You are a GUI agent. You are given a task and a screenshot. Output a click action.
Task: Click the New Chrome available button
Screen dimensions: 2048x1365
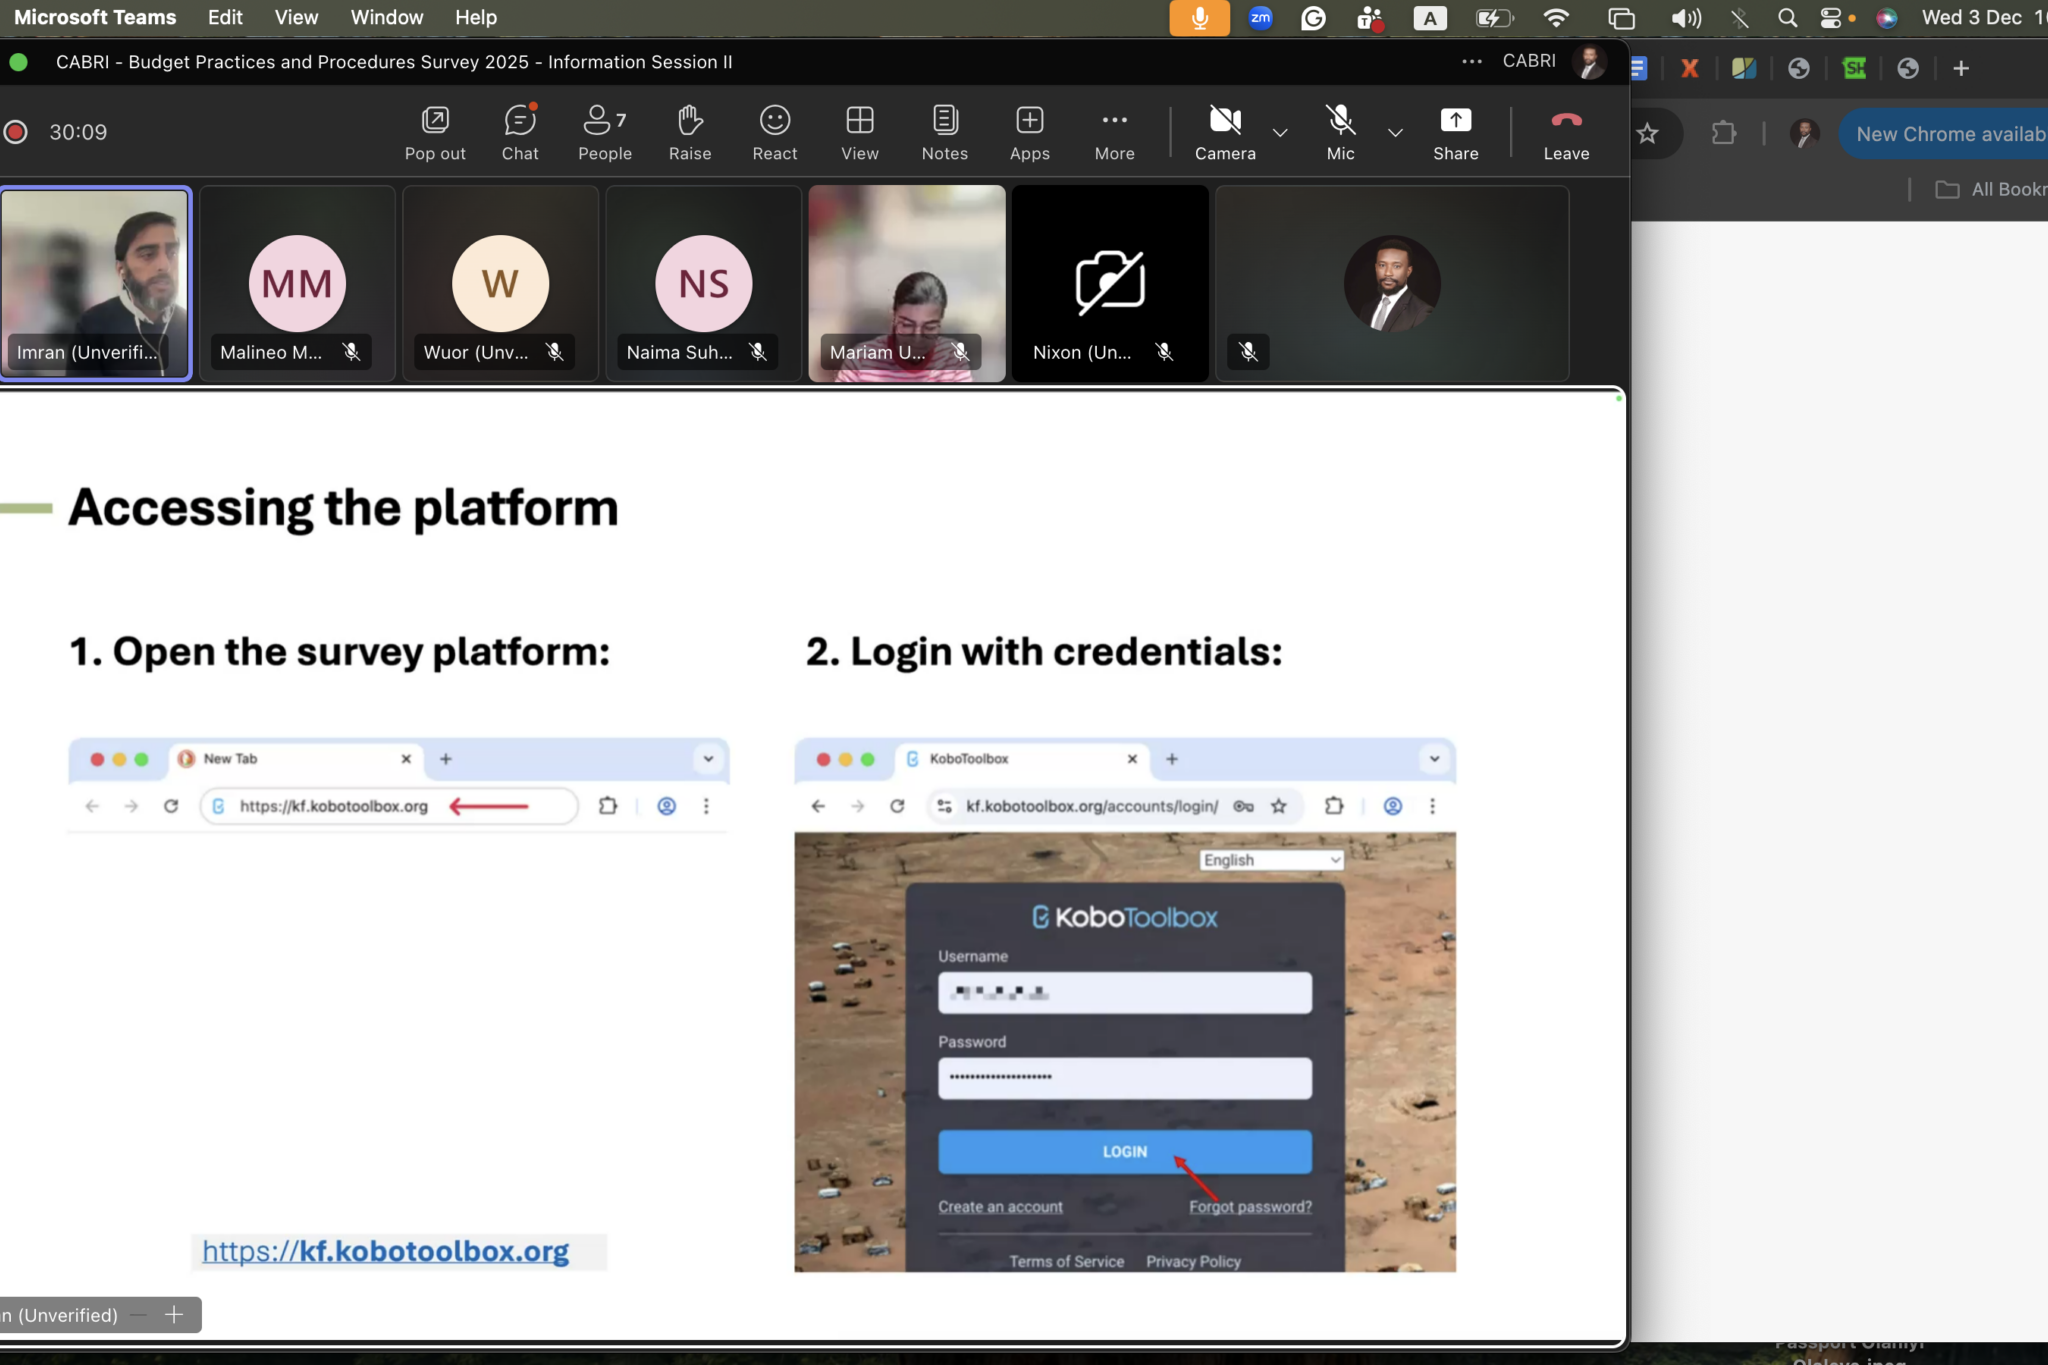tap(1945, 134)
